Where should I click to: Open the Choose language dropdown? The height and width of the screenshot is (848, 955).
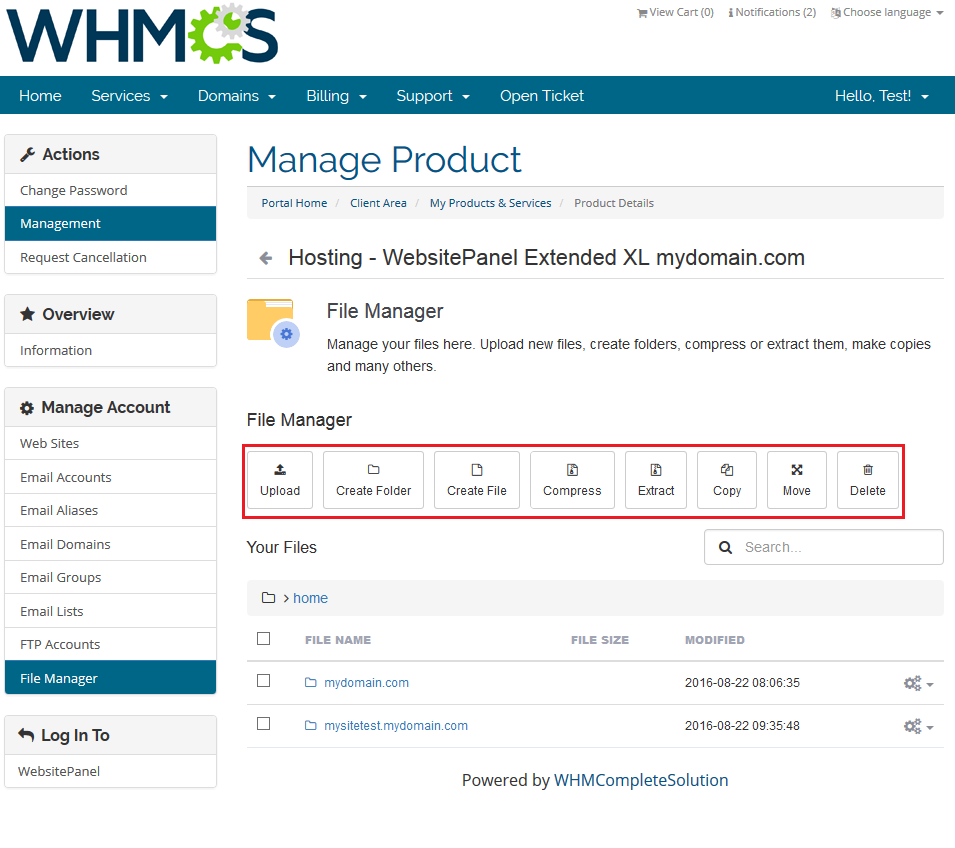click(x=887, y=12)
